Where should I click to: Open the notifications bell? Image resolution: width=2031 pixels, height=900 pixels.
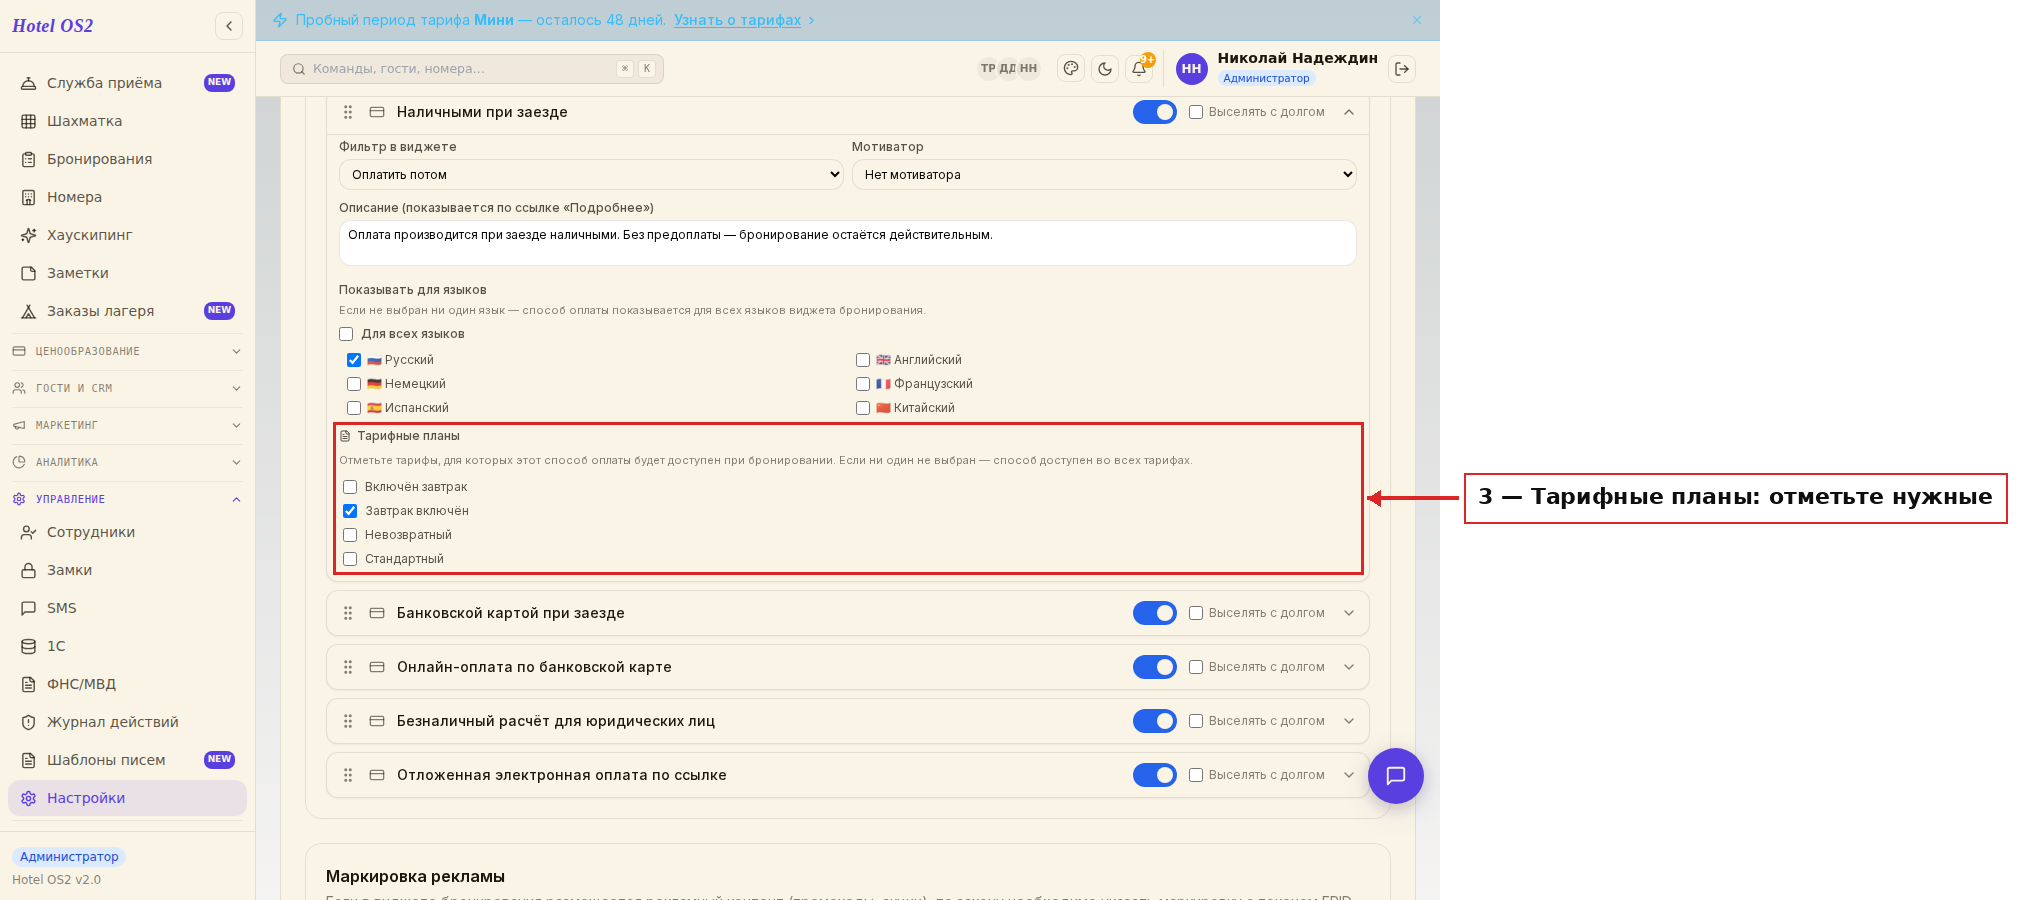(x=1139, y=69)
